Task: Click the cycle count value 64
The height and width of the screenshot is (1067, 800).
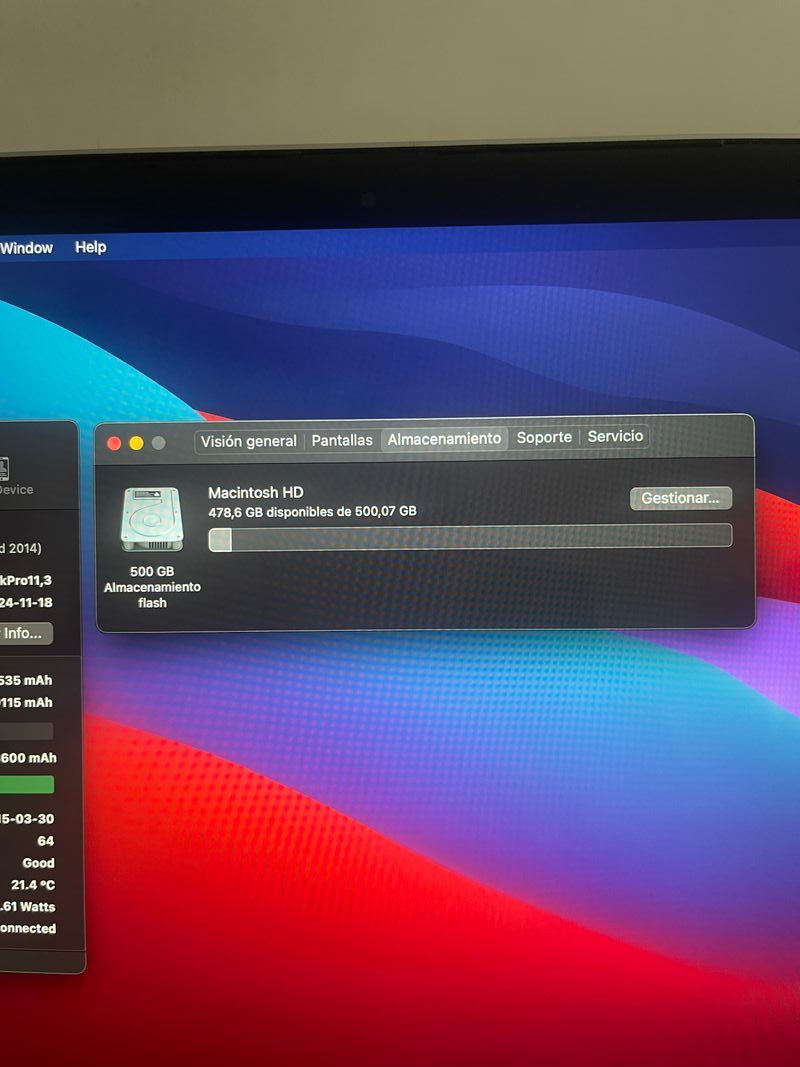Action: click(46, 841)
